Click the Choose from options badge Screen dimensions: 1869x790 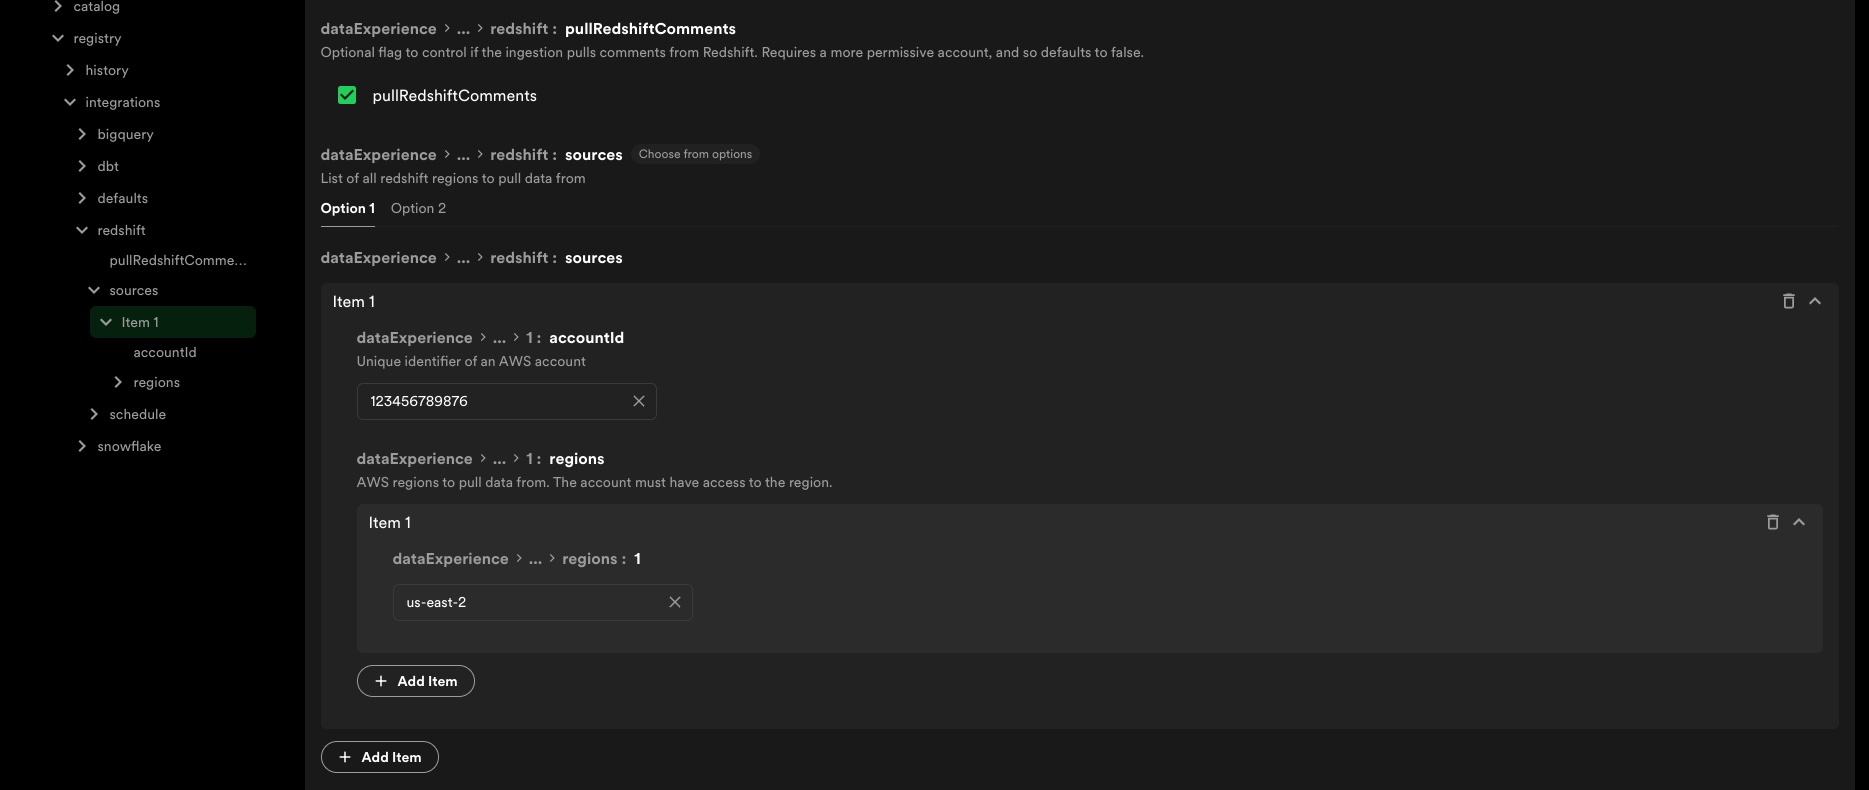[x=695, y=154]
